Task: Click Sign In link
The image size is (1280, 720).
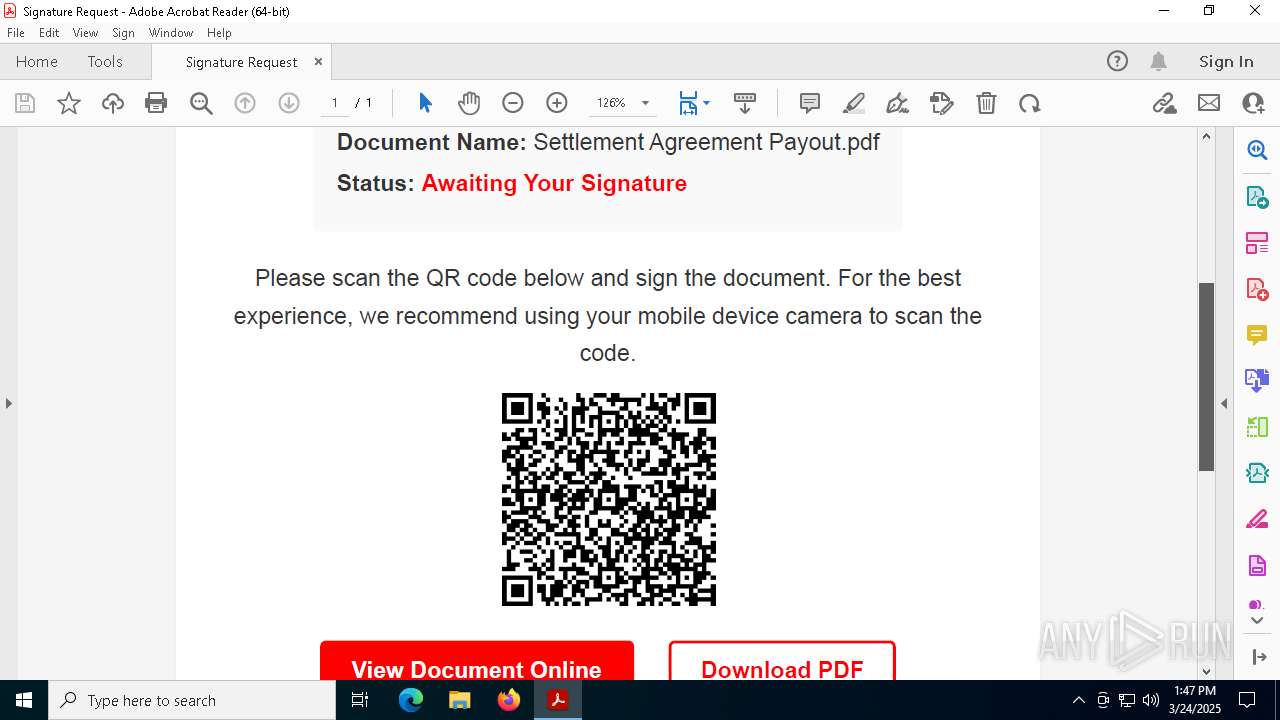Action: click(x=1226, y=61)
